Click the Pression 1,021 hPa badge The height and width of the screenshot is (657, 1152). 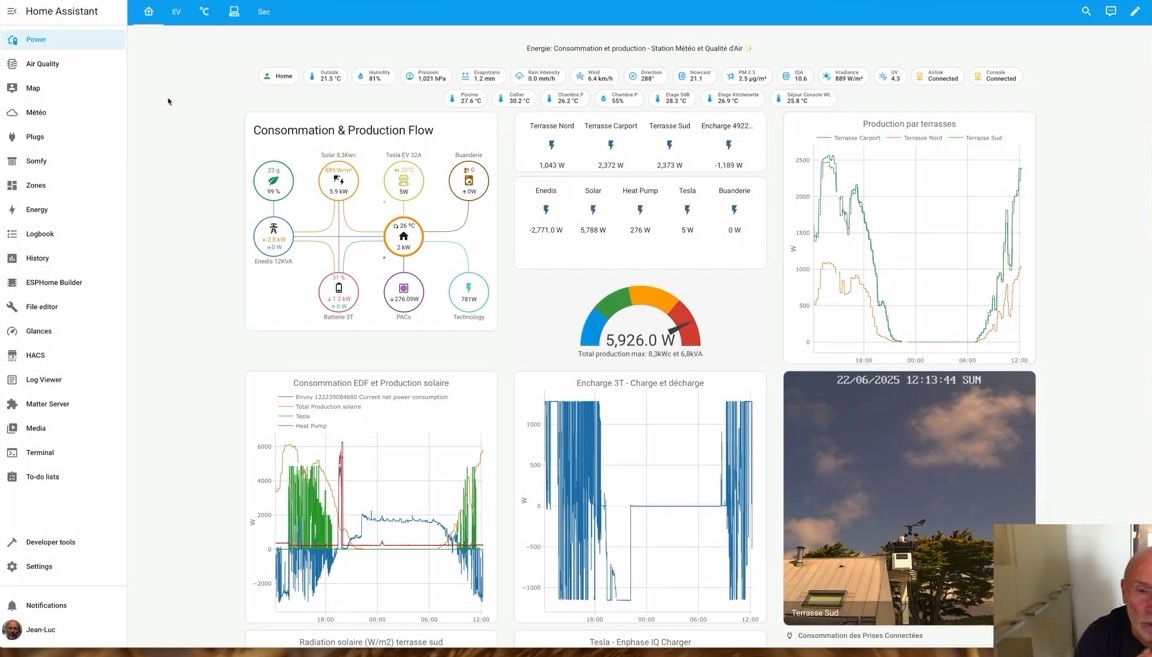426,76
